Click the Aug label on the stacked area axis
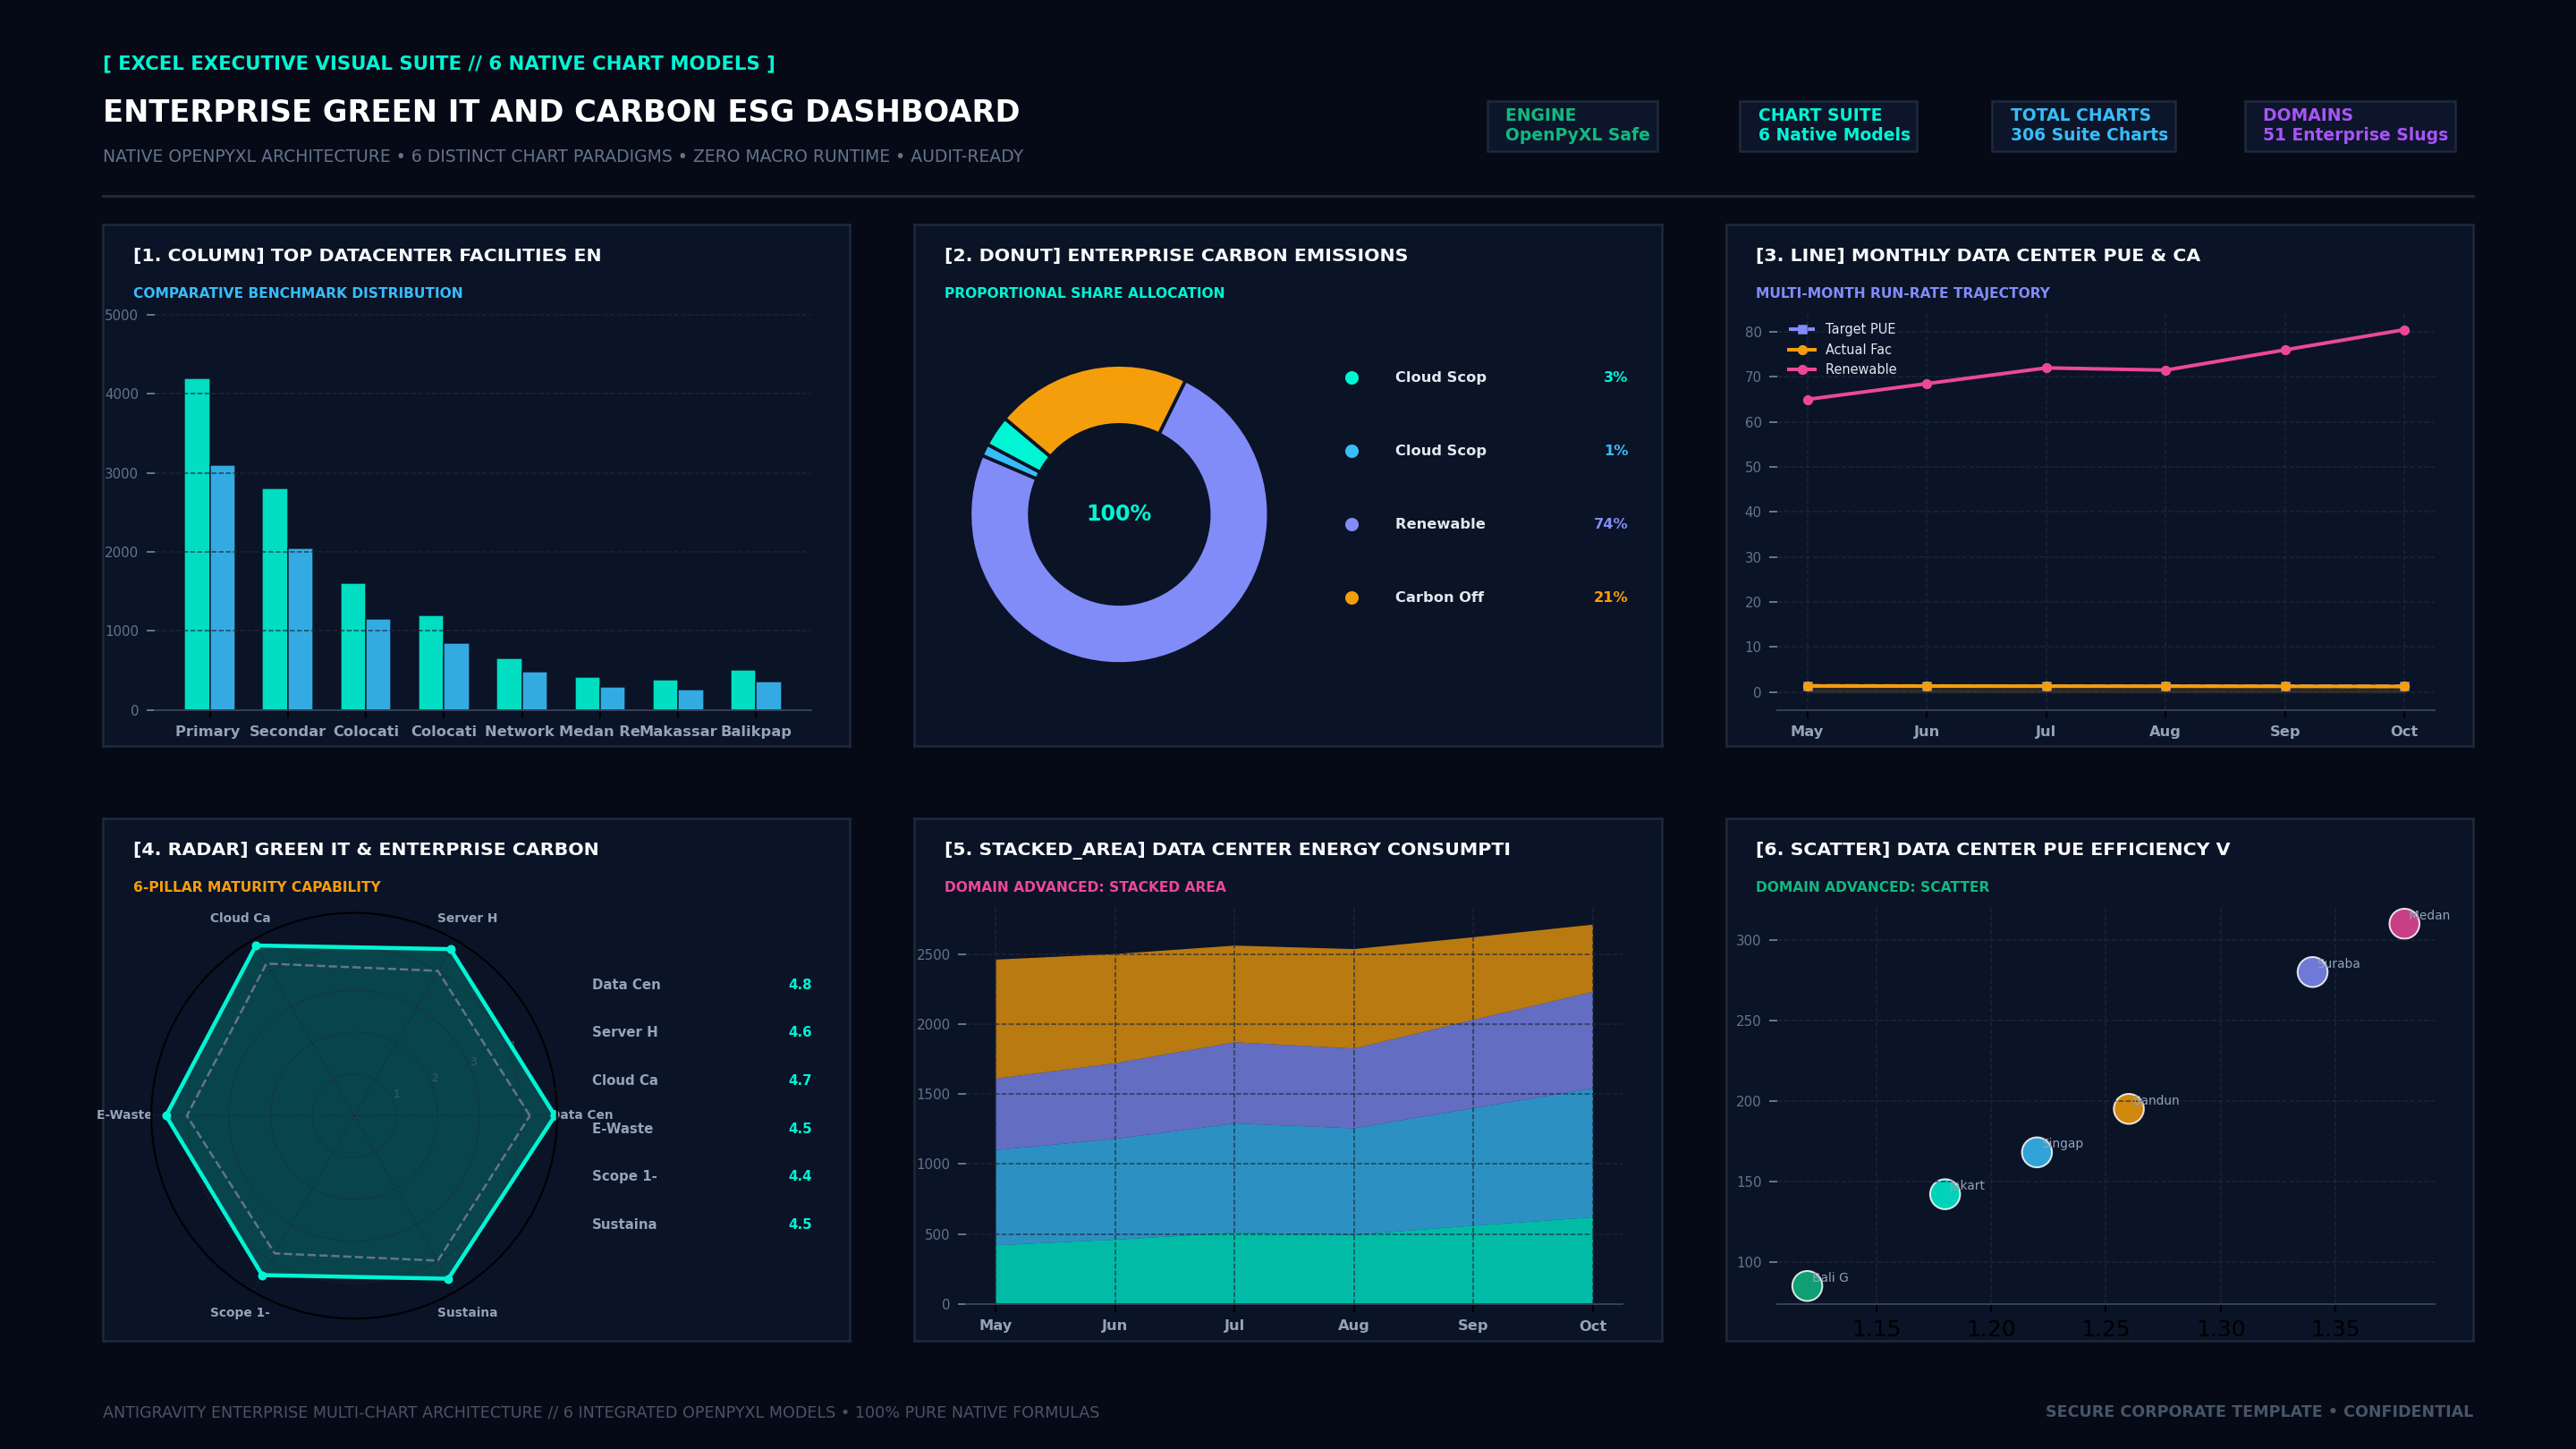Screen dimensions: 2576x1449 point(1353,1325)
